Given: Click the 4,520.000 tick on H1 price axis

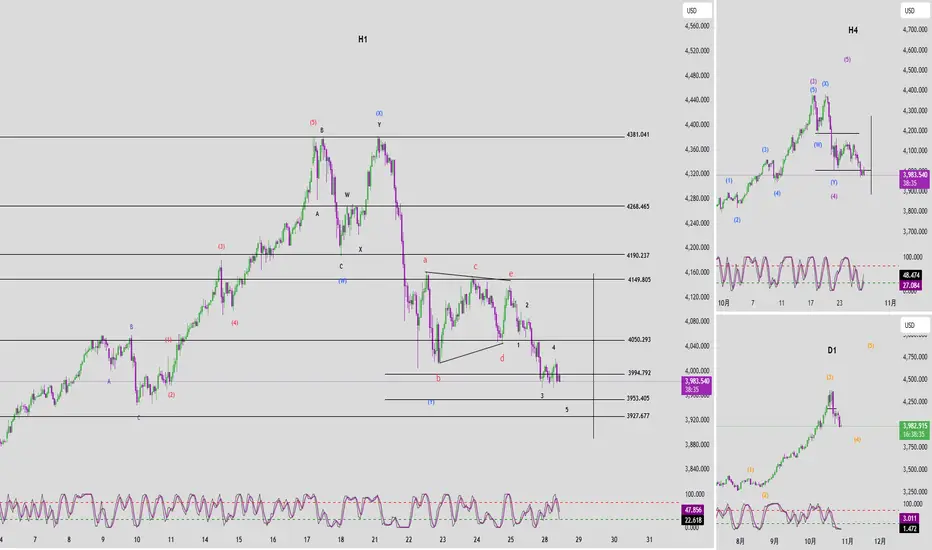Looking at the screenshot, I should (x=697, y=51).
